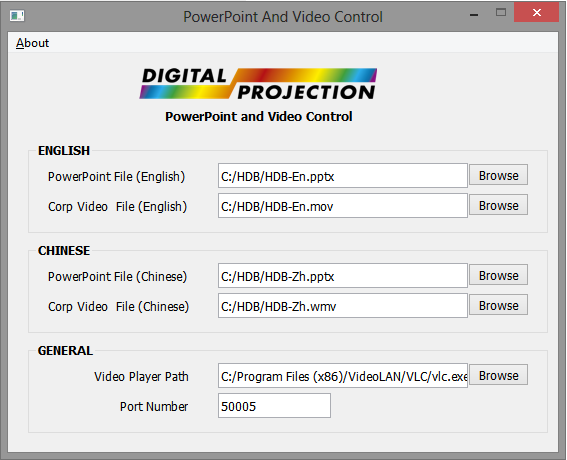567x460 pixels.
Task: Click the HDB-En.mov path field
Action: click(x=342, y=206)
